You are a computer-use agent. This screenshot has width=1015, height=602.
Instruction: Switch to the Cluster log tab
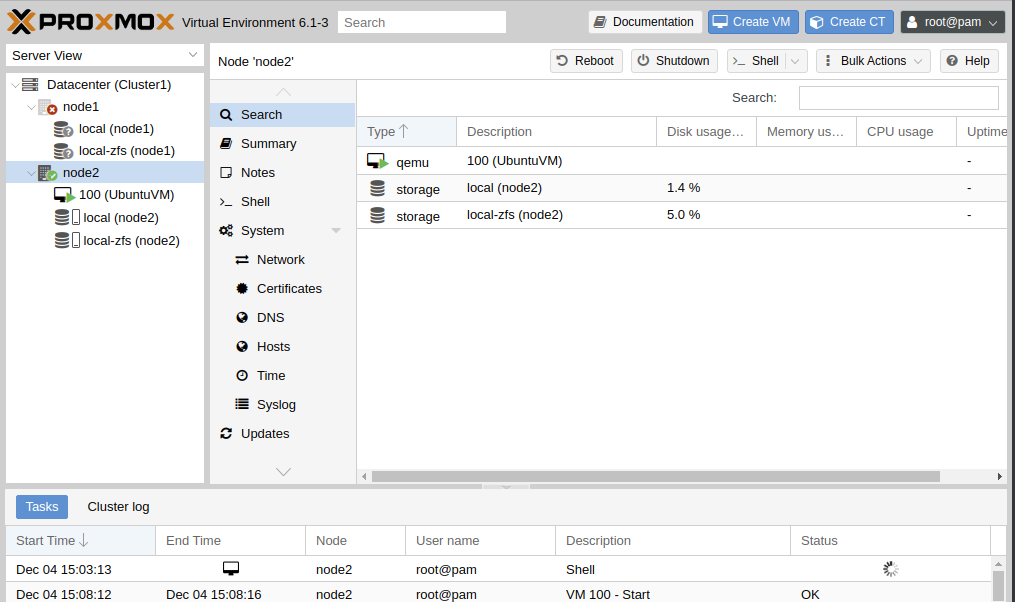click(118, 507)
